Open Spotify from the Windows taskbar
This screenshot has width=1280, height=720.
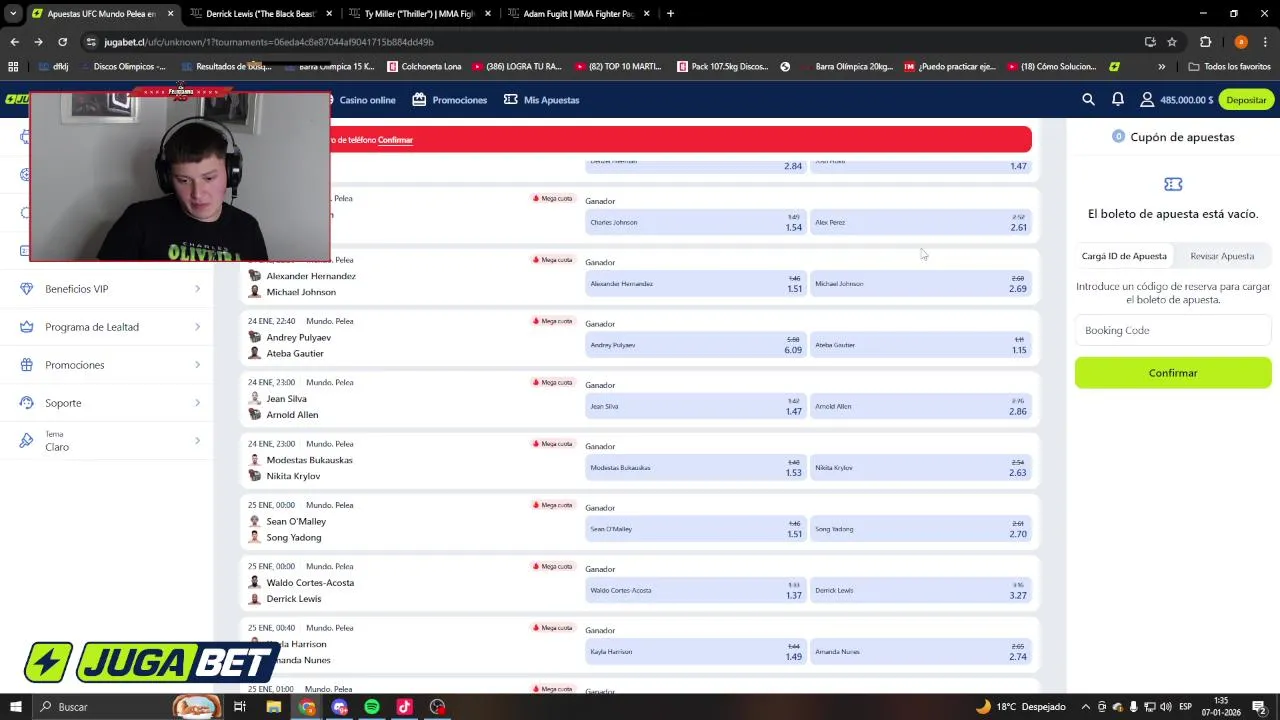coord(372,707)
